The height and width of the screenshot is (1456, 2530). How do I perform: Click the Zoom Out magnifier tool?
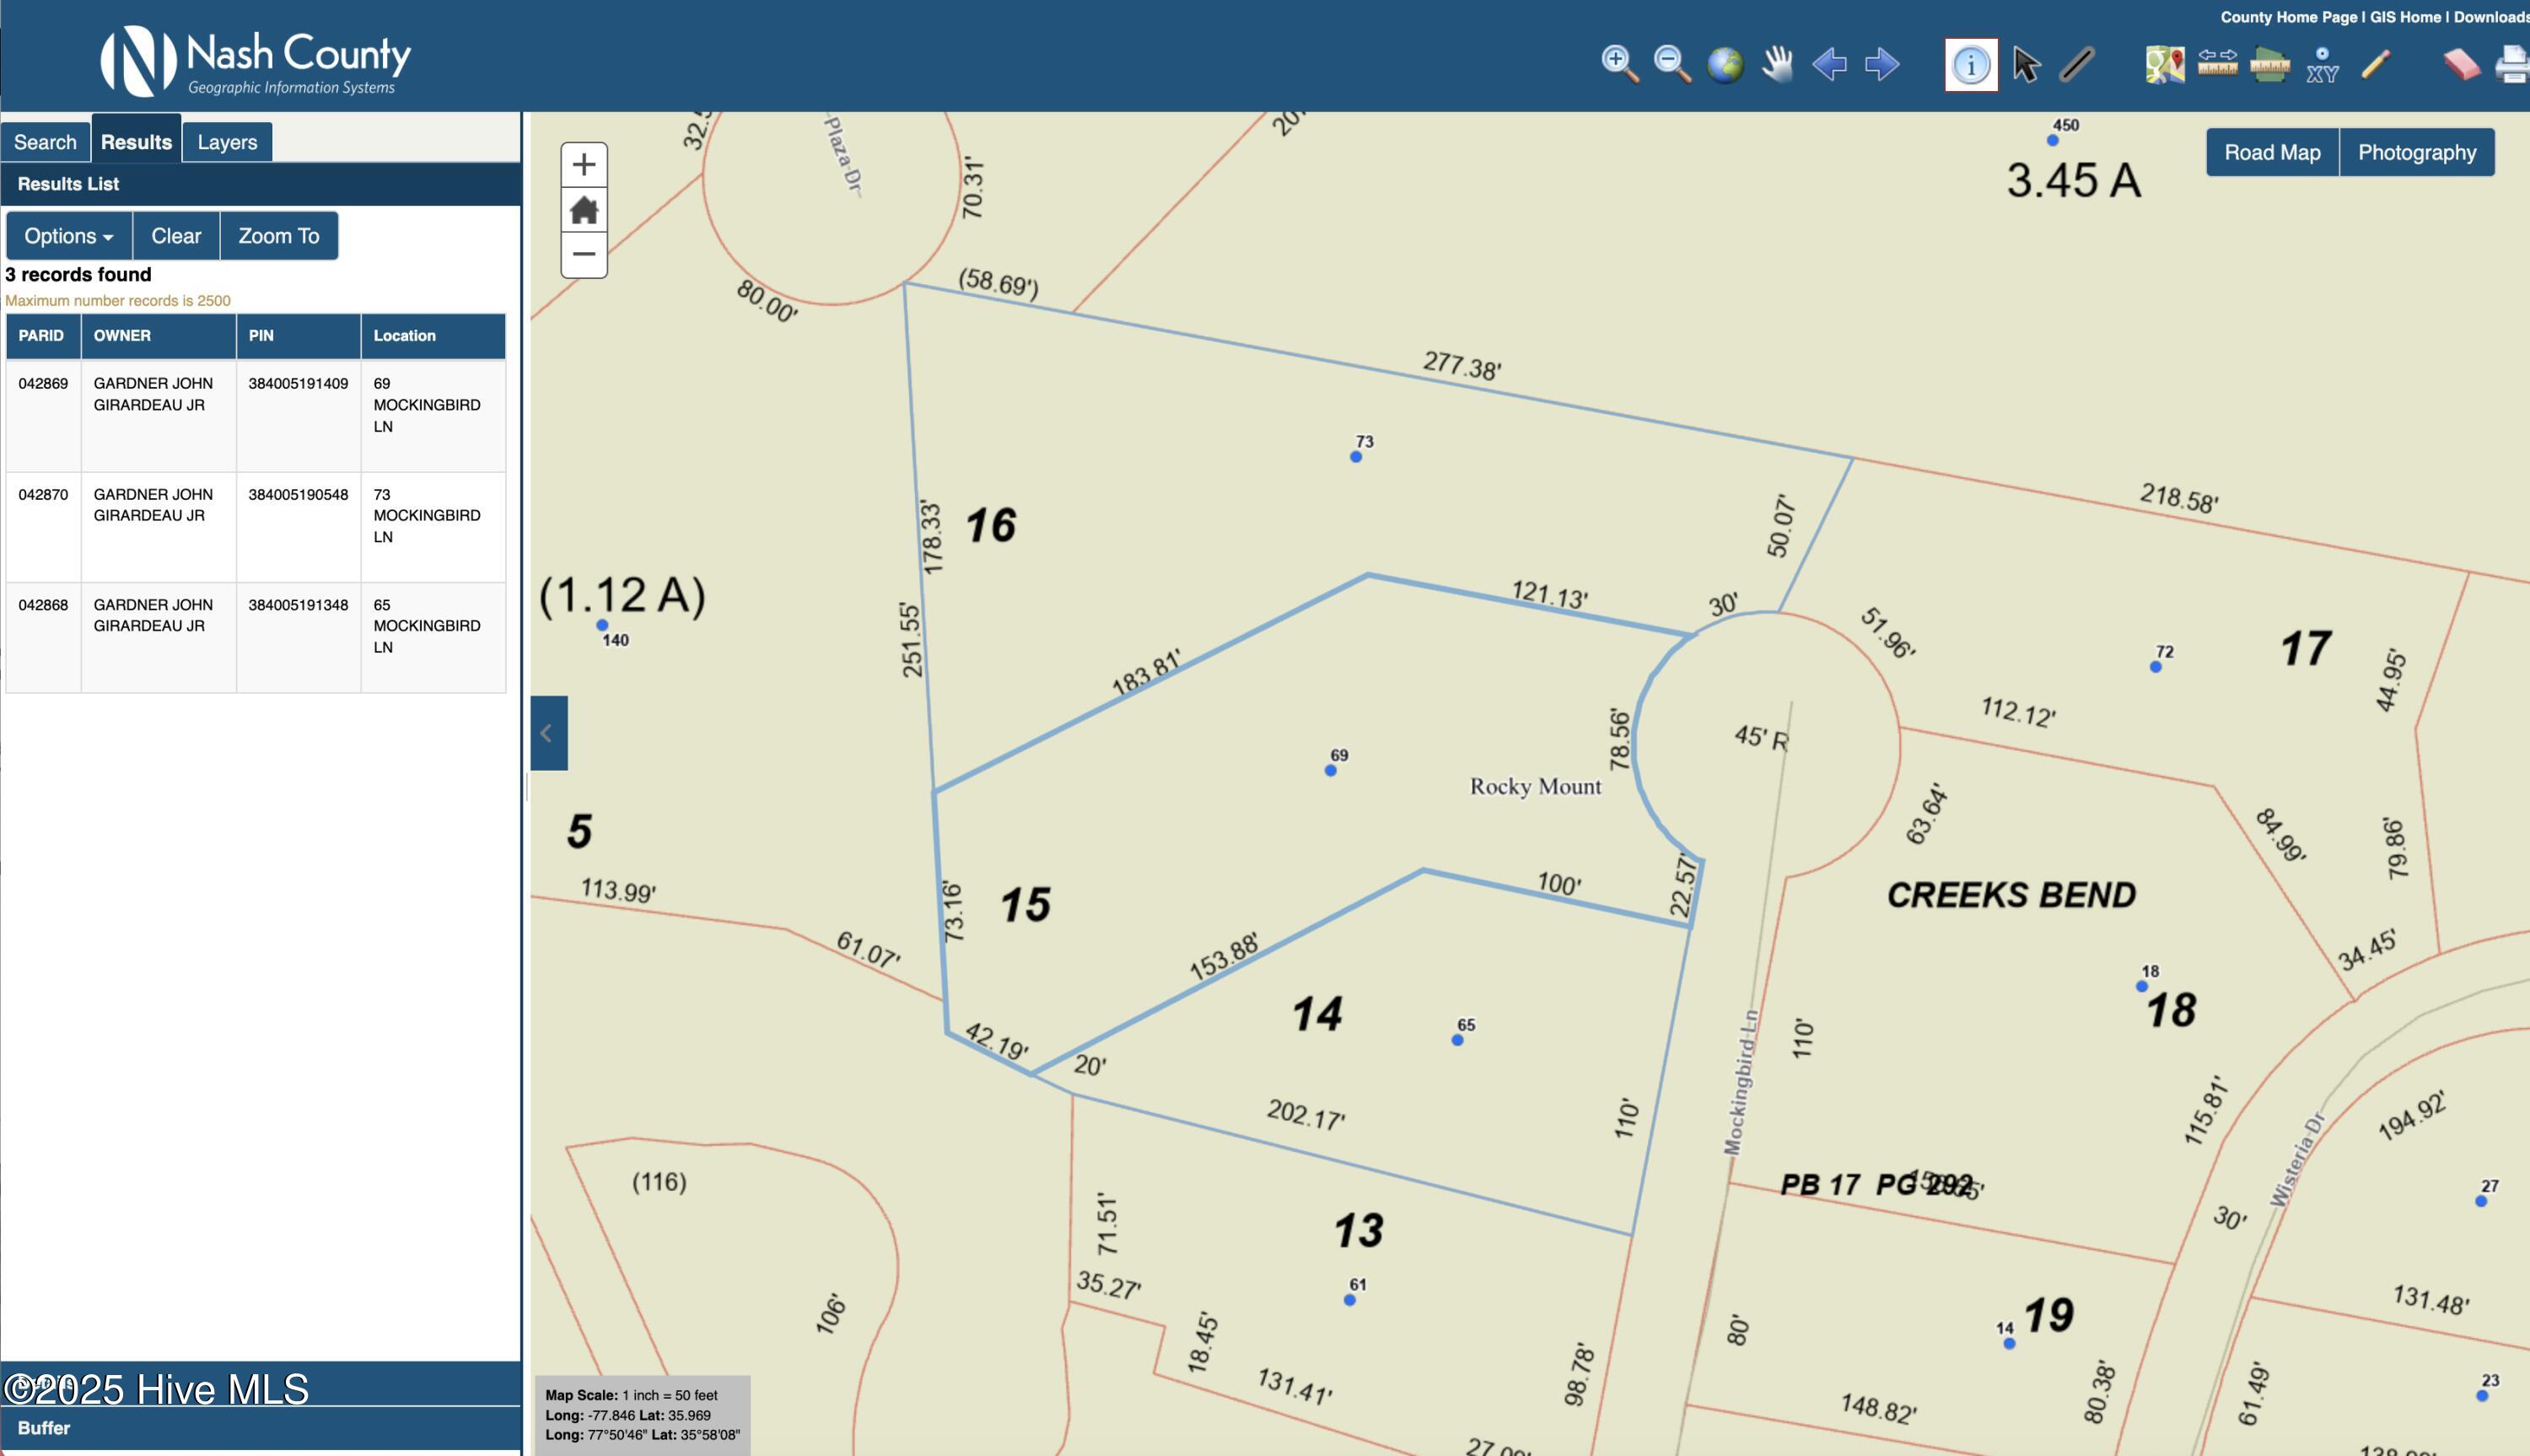tap(1671, 65)
